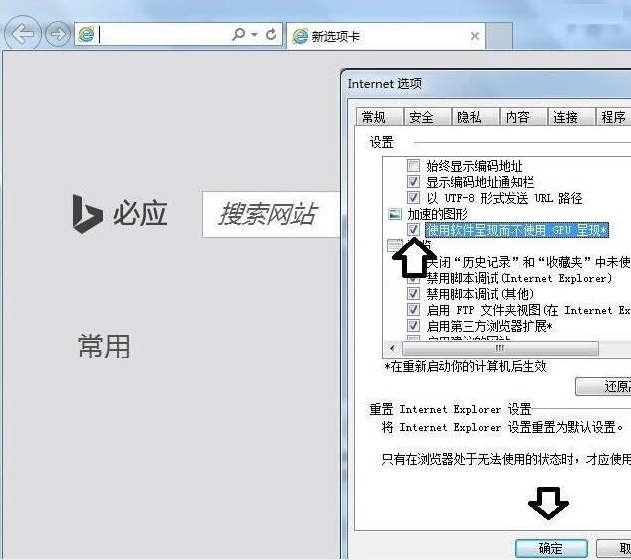
Task: Toggle 启用 FTP 文件夹视图 checkbox
Action: coord(413,310)
